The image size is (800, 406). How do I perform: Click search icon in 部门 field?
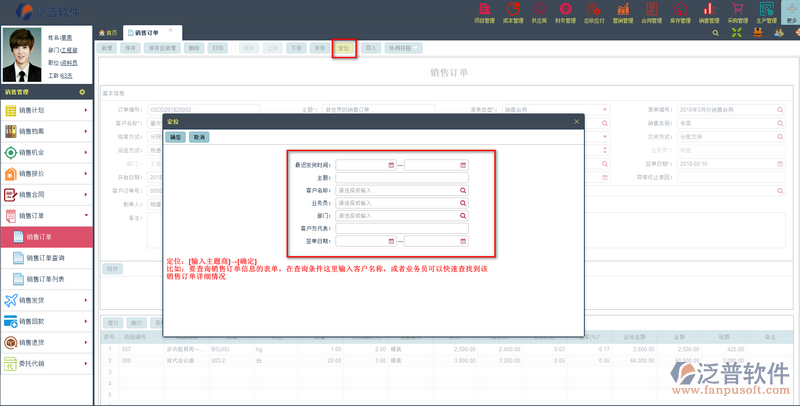click(463, 216)
